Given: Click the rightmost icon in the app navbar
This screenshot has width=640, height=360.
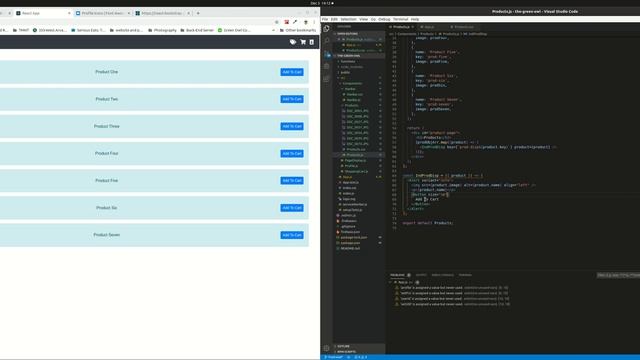Looking at the screenshot, I should click(x=311, y=42).
